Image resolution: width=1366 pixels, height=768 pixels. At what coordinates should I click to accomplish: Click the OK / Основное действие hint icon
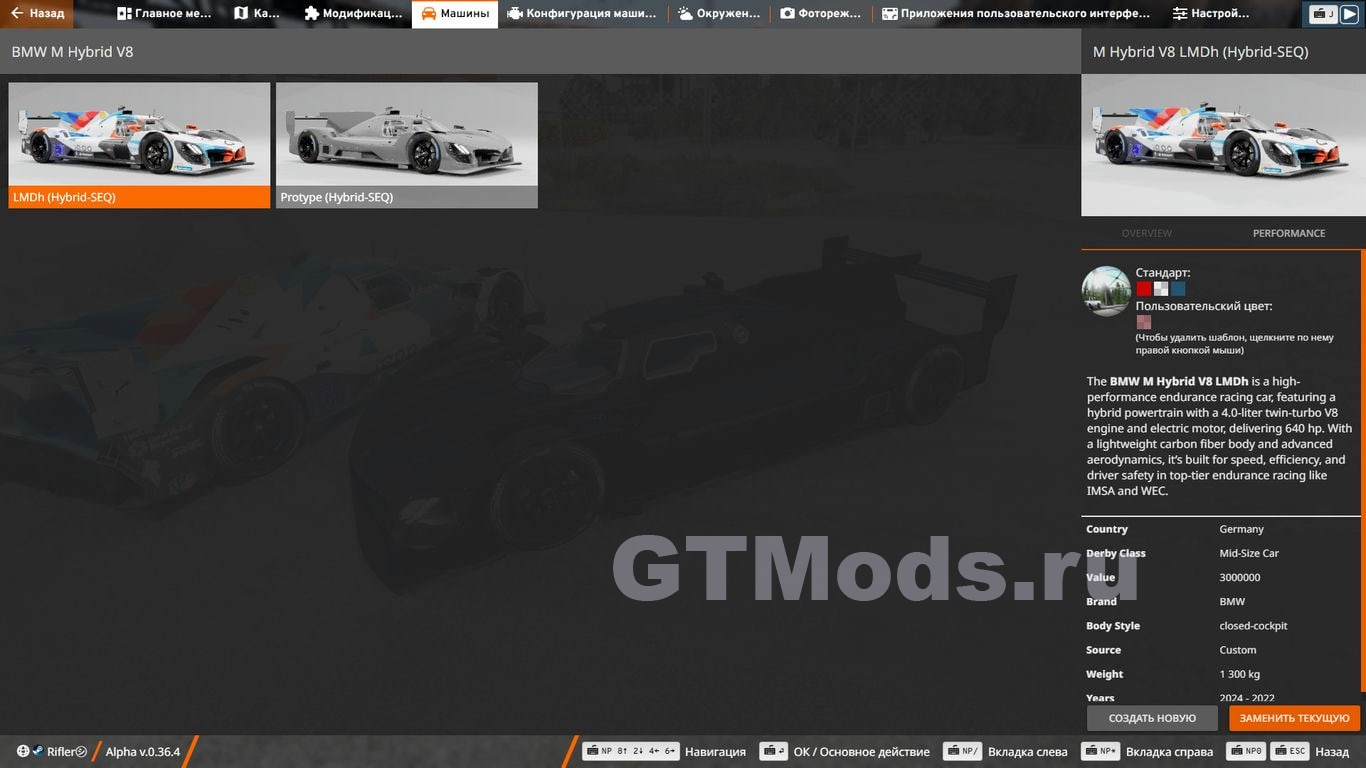773,751
